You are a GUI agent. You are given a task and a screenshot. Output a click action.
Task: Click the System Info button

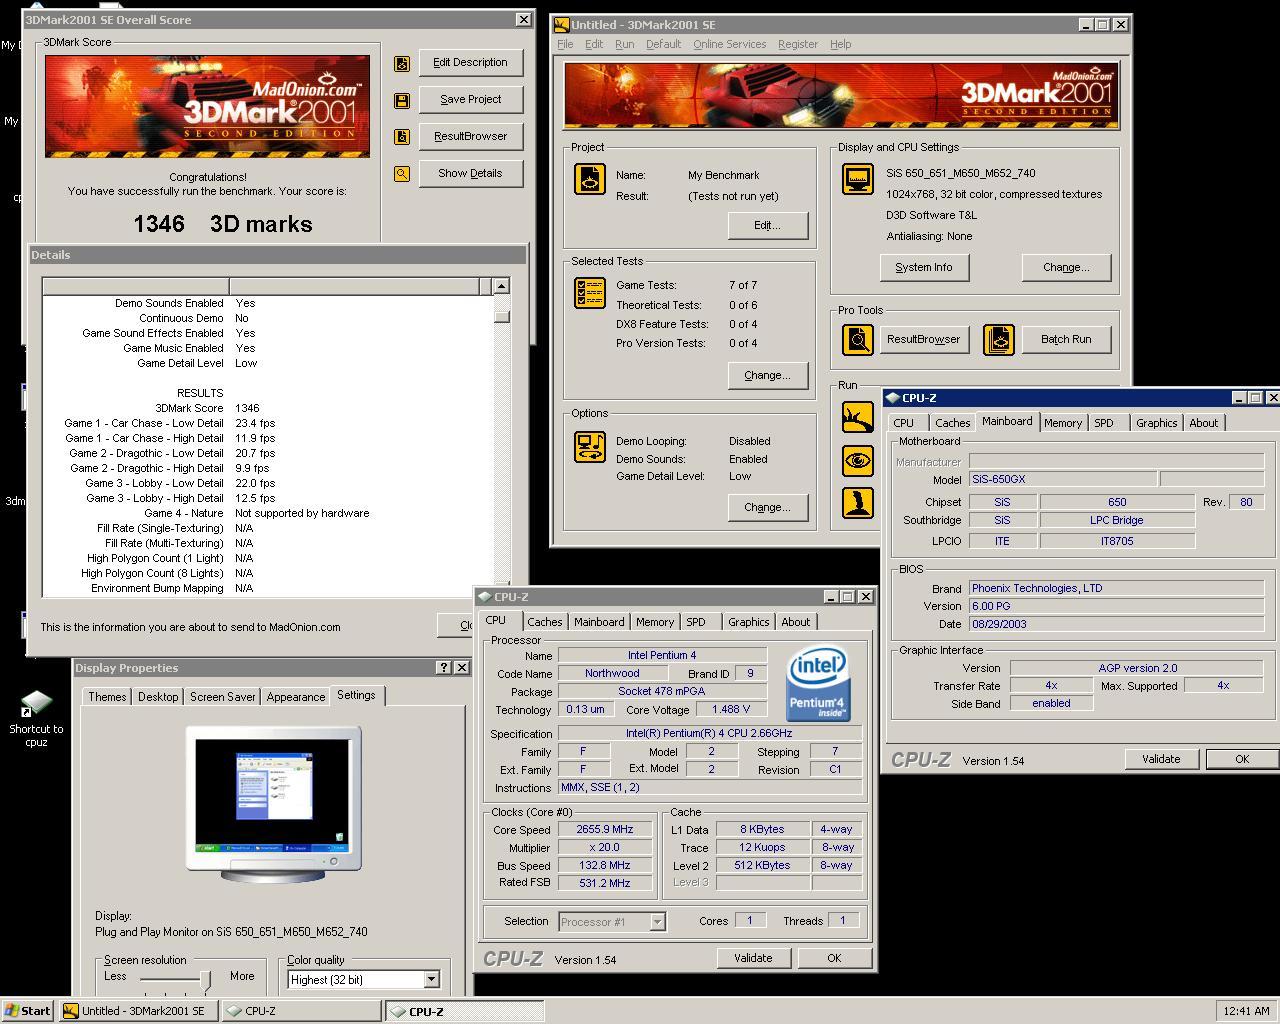pos(924,268)
